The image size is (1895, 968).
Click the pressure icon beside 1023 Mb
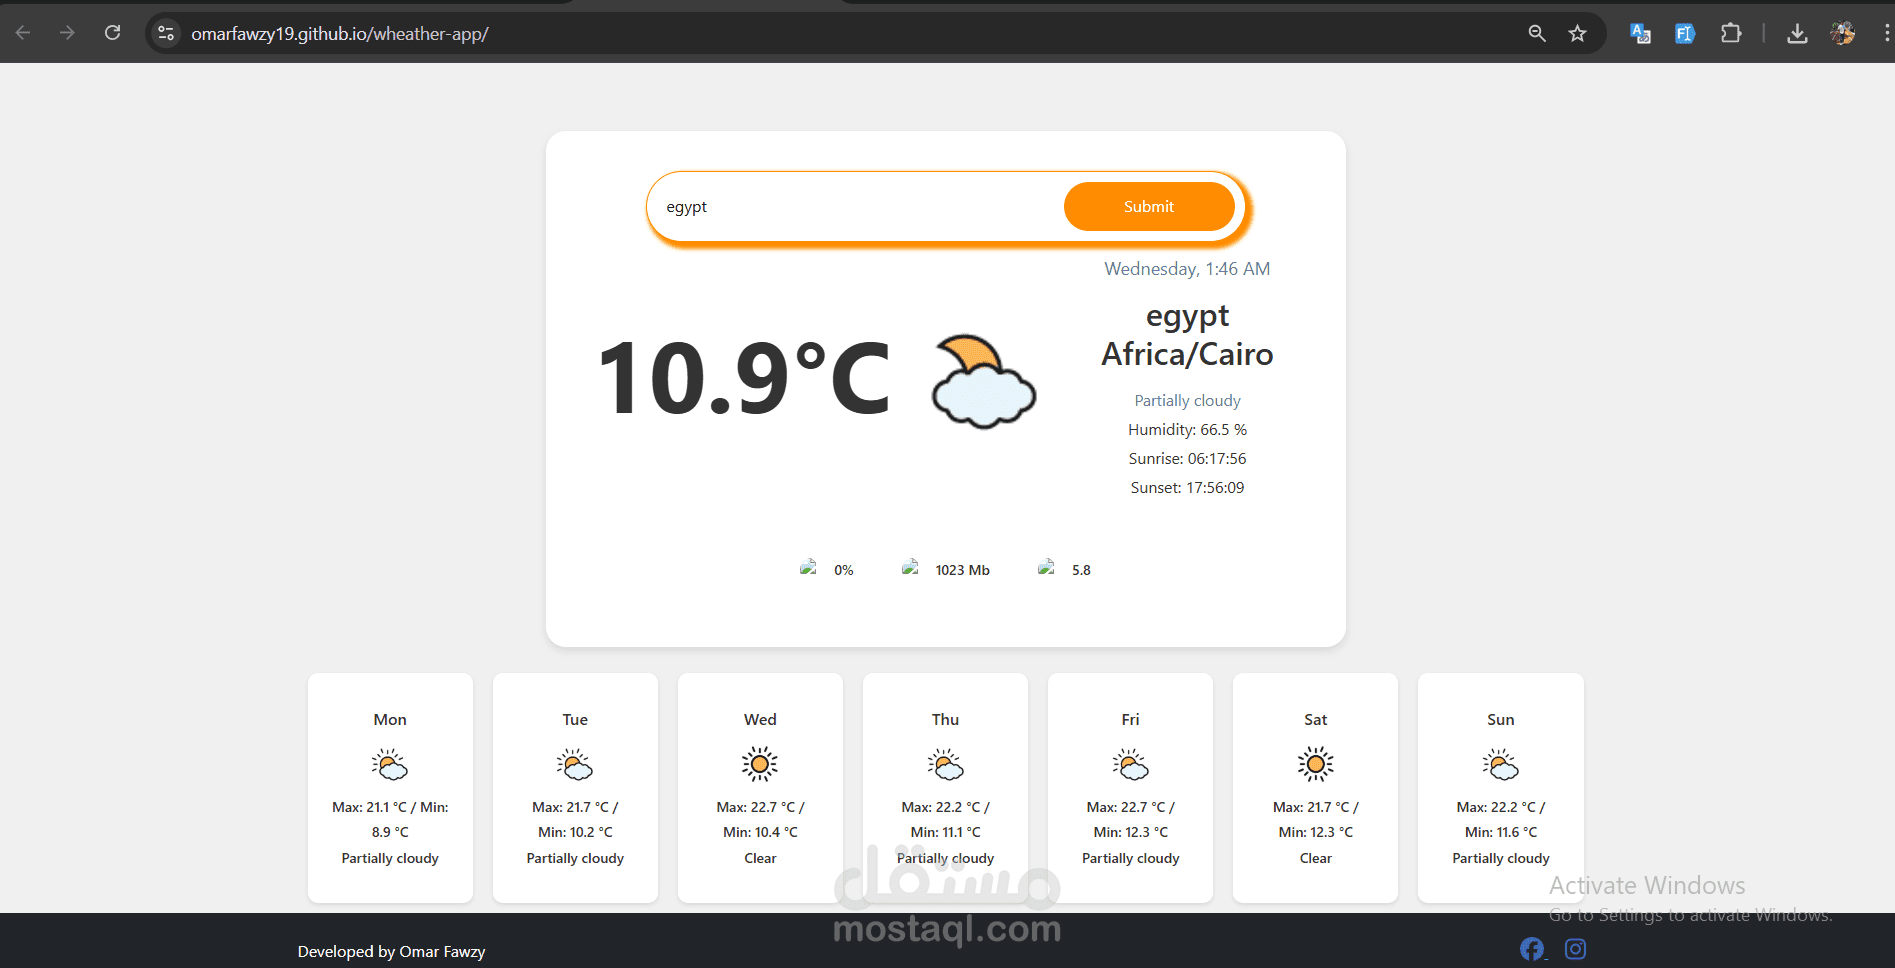coord(911,568)
